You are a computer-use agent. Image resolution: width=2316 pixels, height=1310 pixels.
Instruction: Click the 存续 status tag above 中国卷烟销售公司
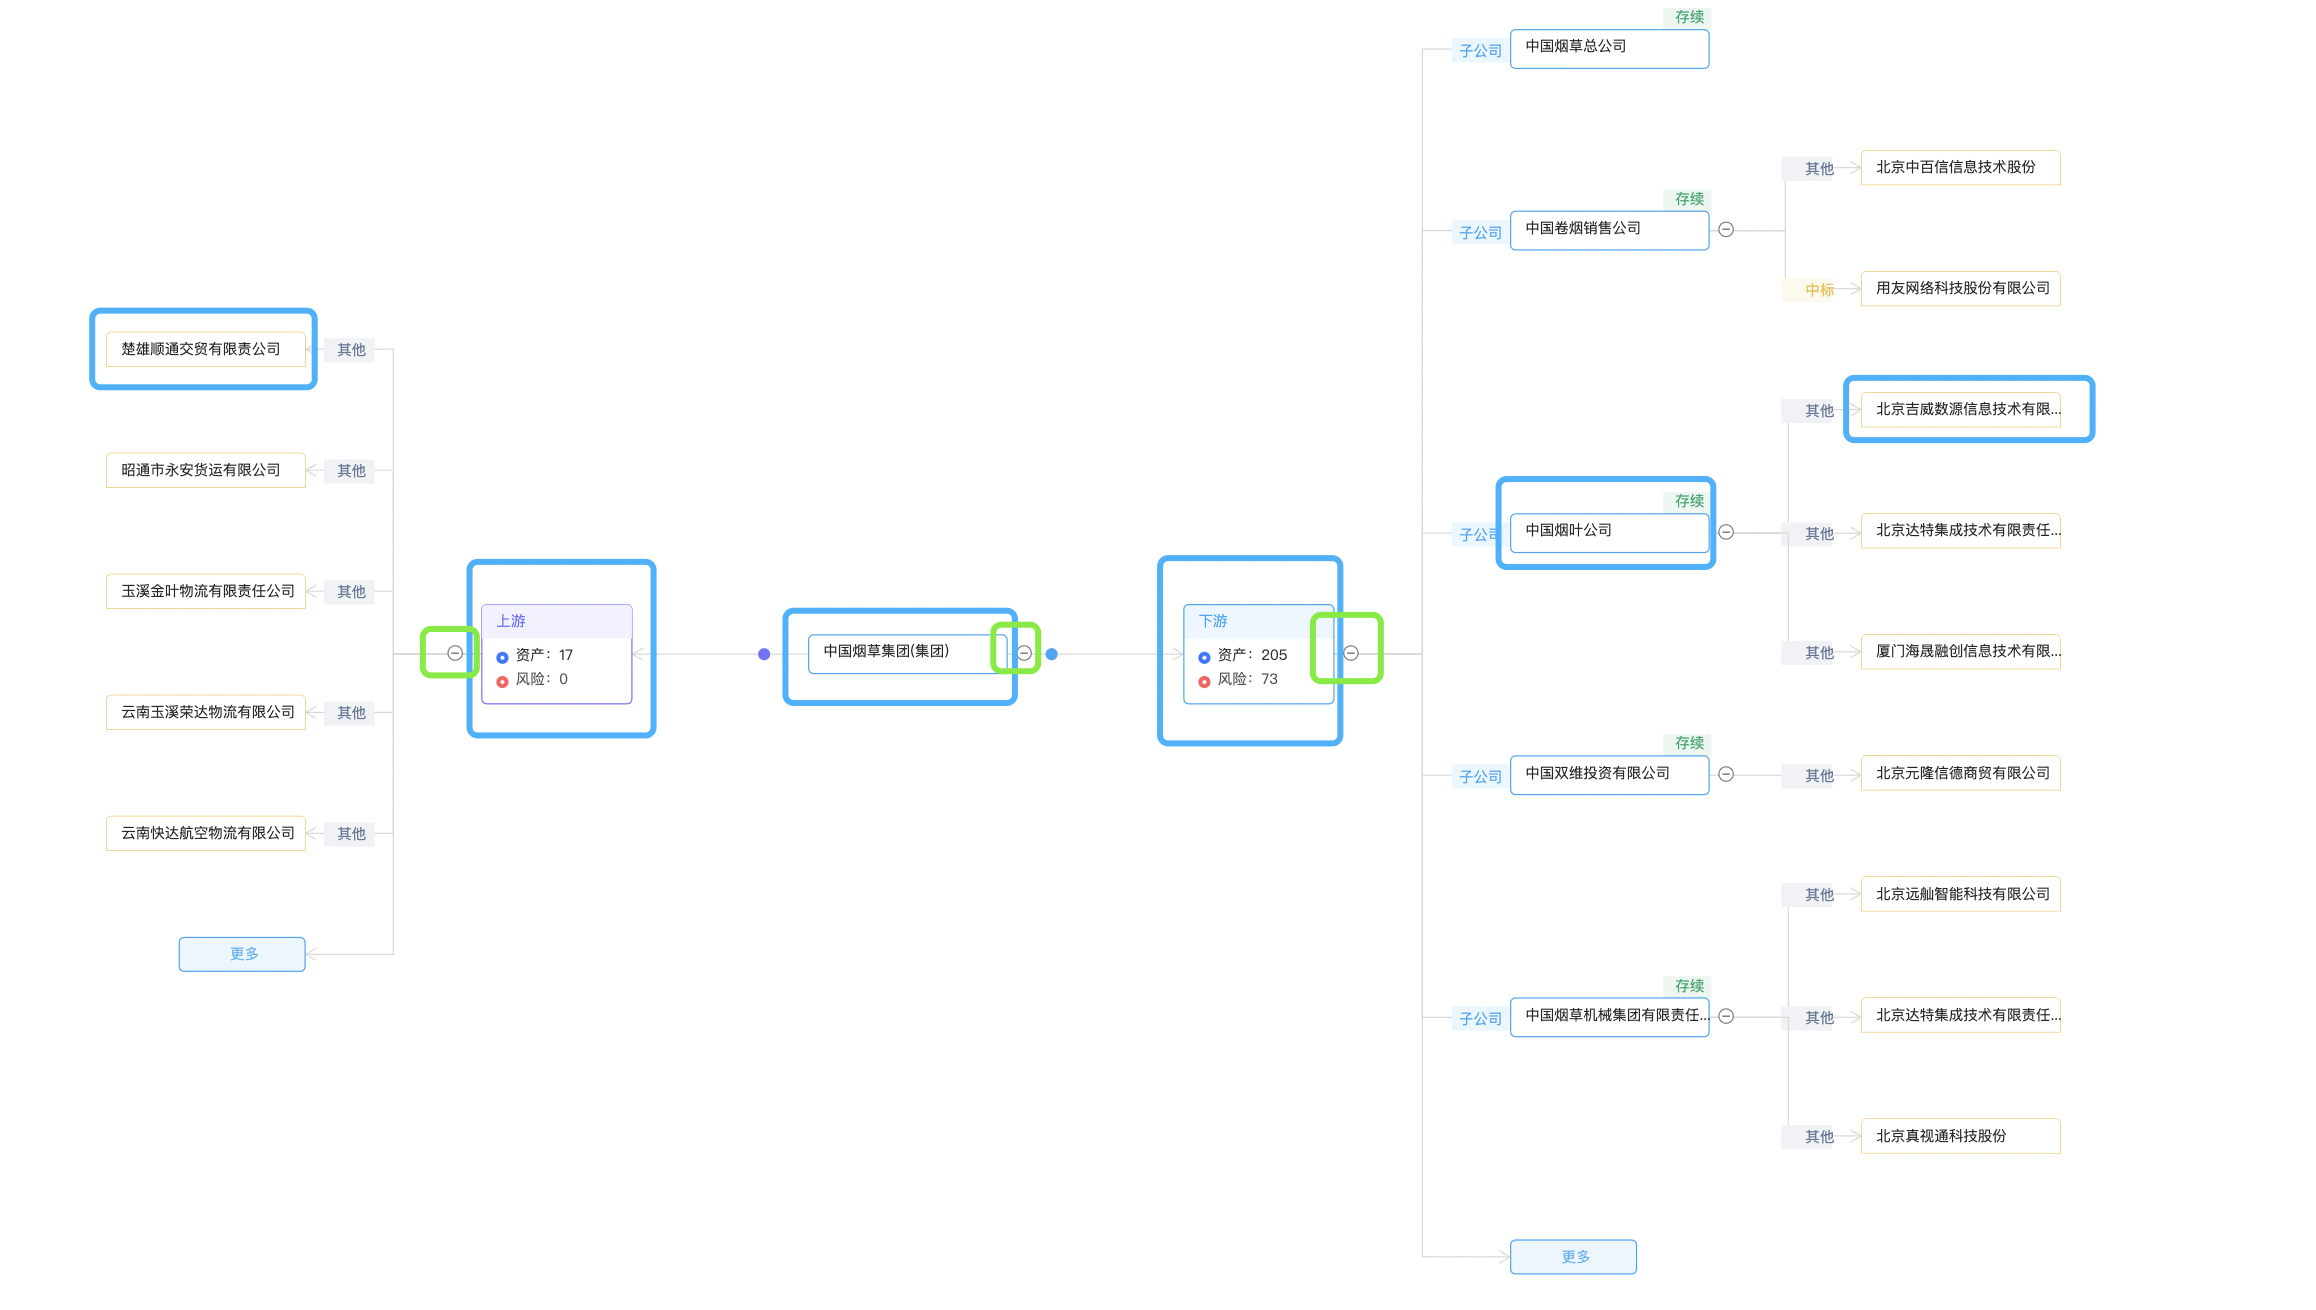point(1689,199)
